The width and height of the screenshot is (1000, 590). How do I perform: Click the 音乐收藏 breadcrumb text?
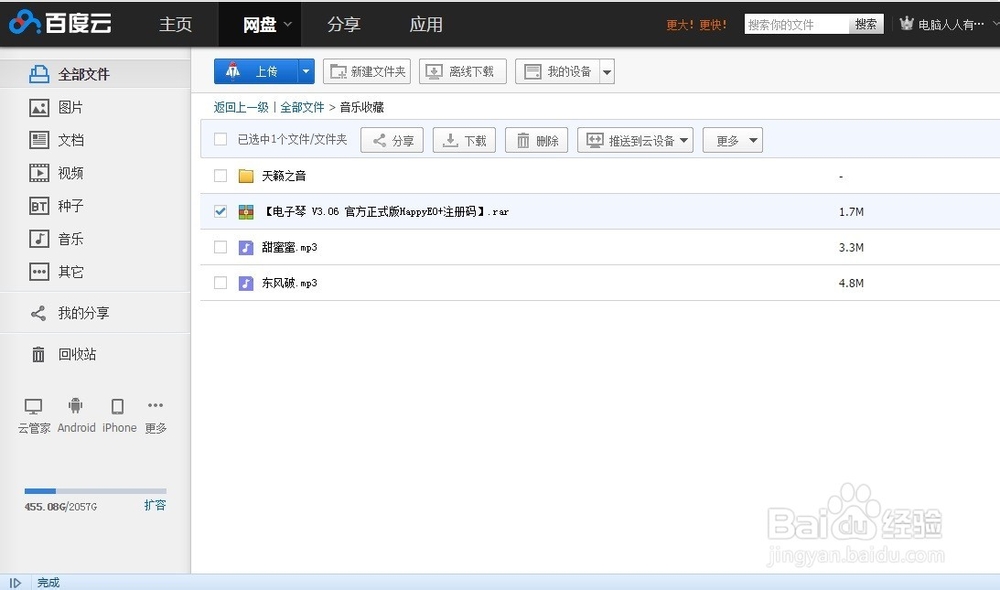click(362, 107)
